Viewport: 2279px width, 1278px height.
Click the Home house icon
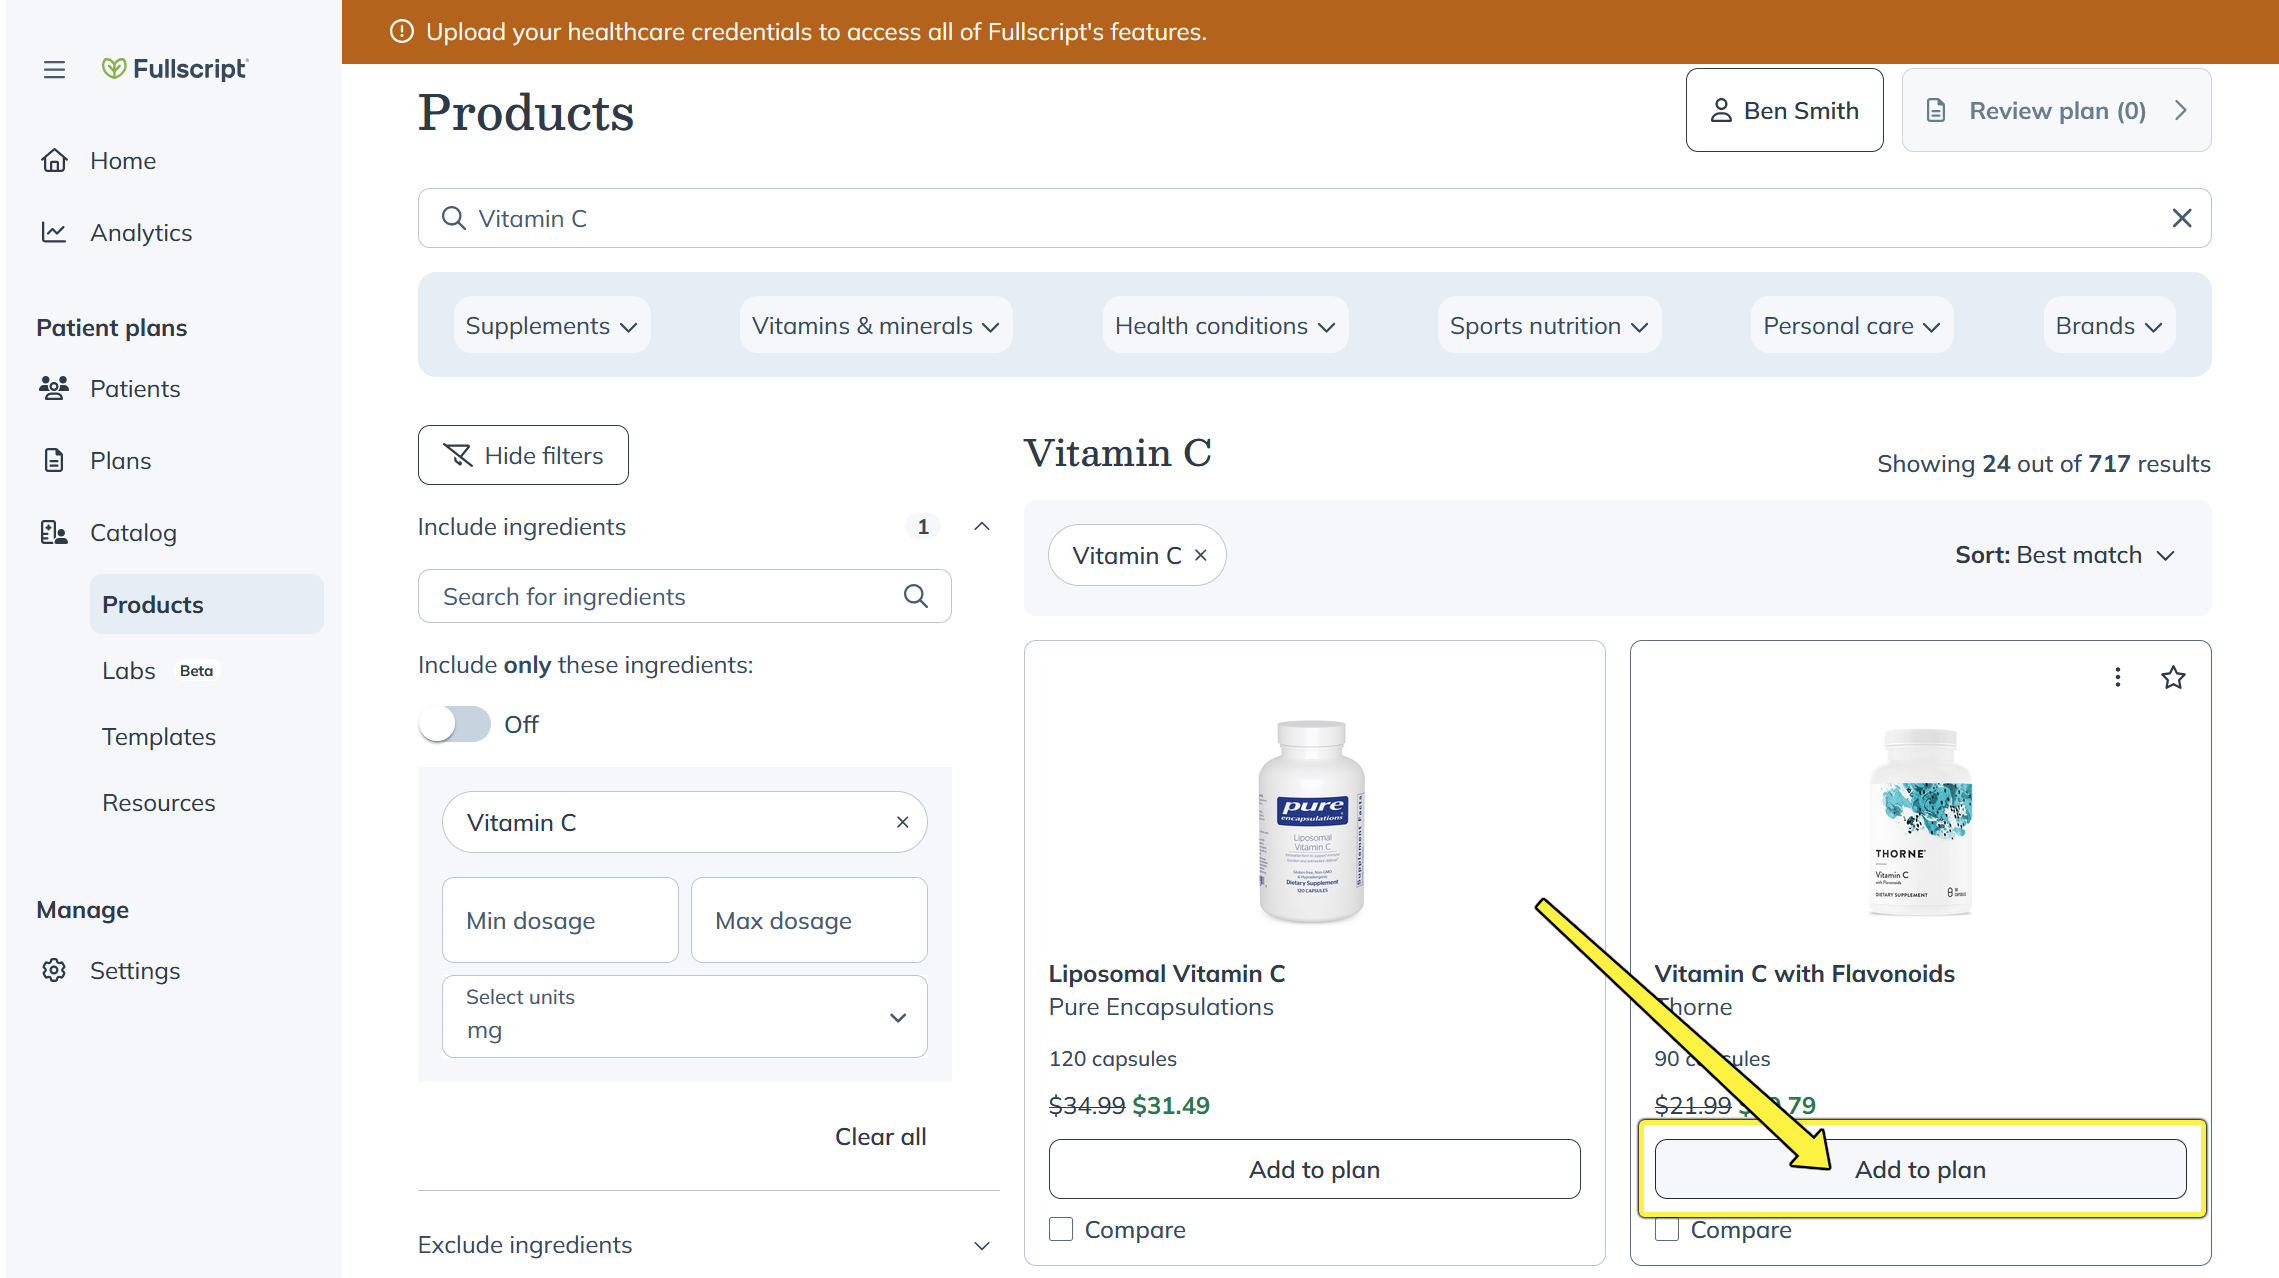(x=54, y=161)
